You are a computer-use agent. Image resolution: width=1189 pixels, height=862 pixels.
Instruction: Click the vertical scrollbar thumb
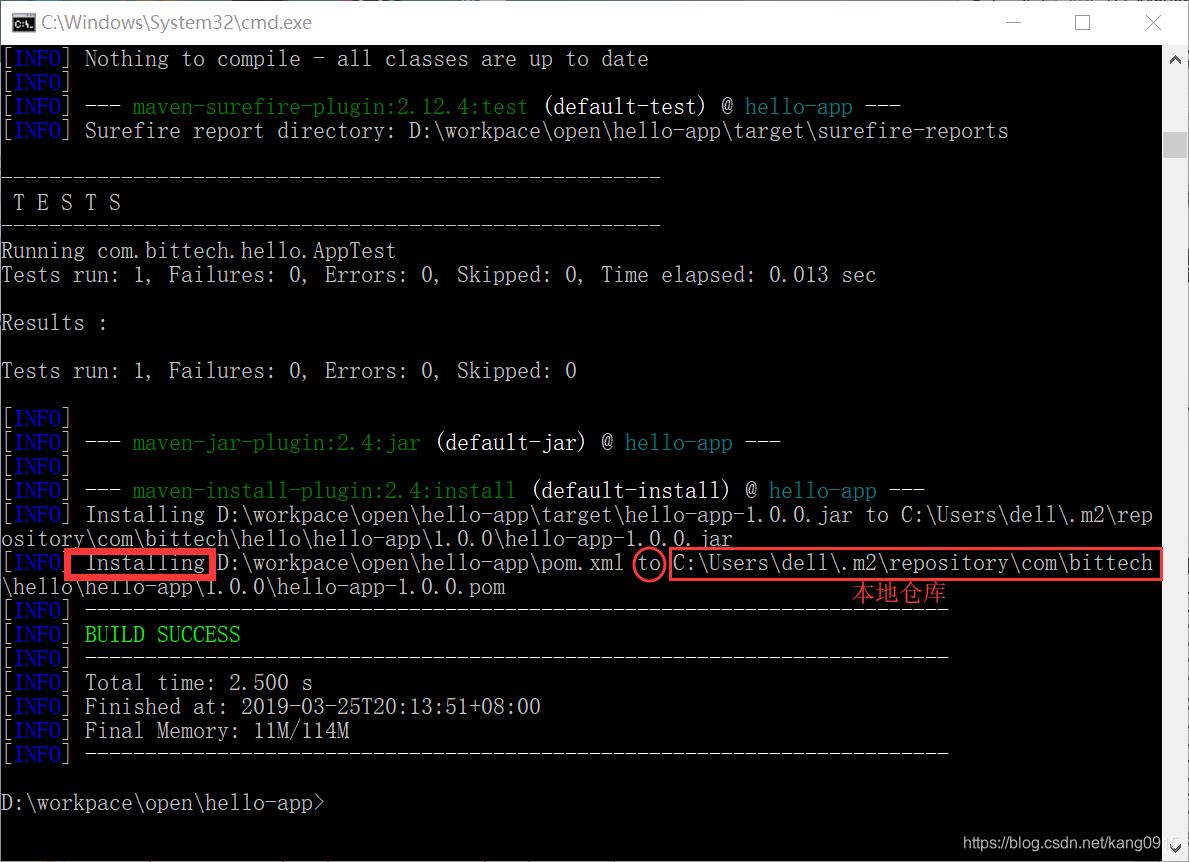(x=1175, y=144)
